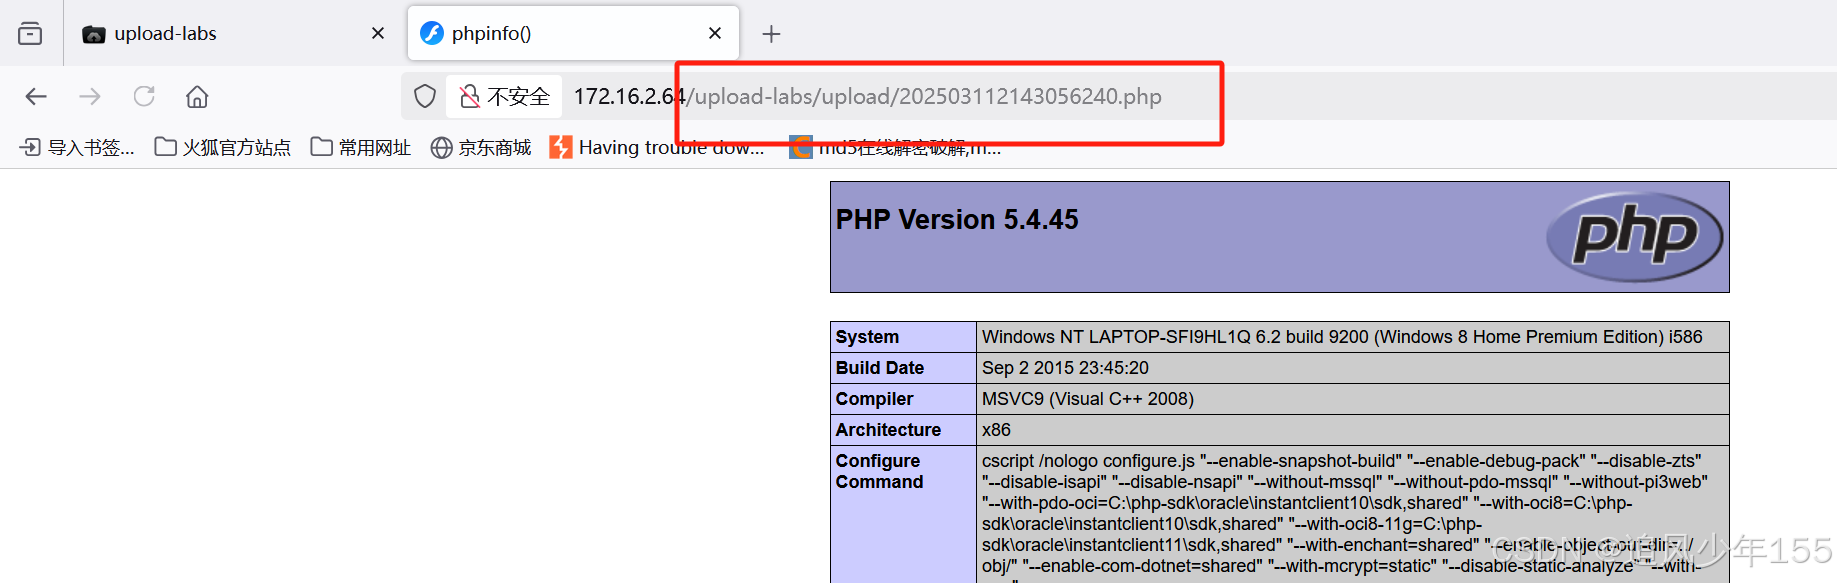The width and height of the screenshot is (1837, 583).
Task: Open the 火狐官方站点 bookmark folder
Action: (223, 148)
